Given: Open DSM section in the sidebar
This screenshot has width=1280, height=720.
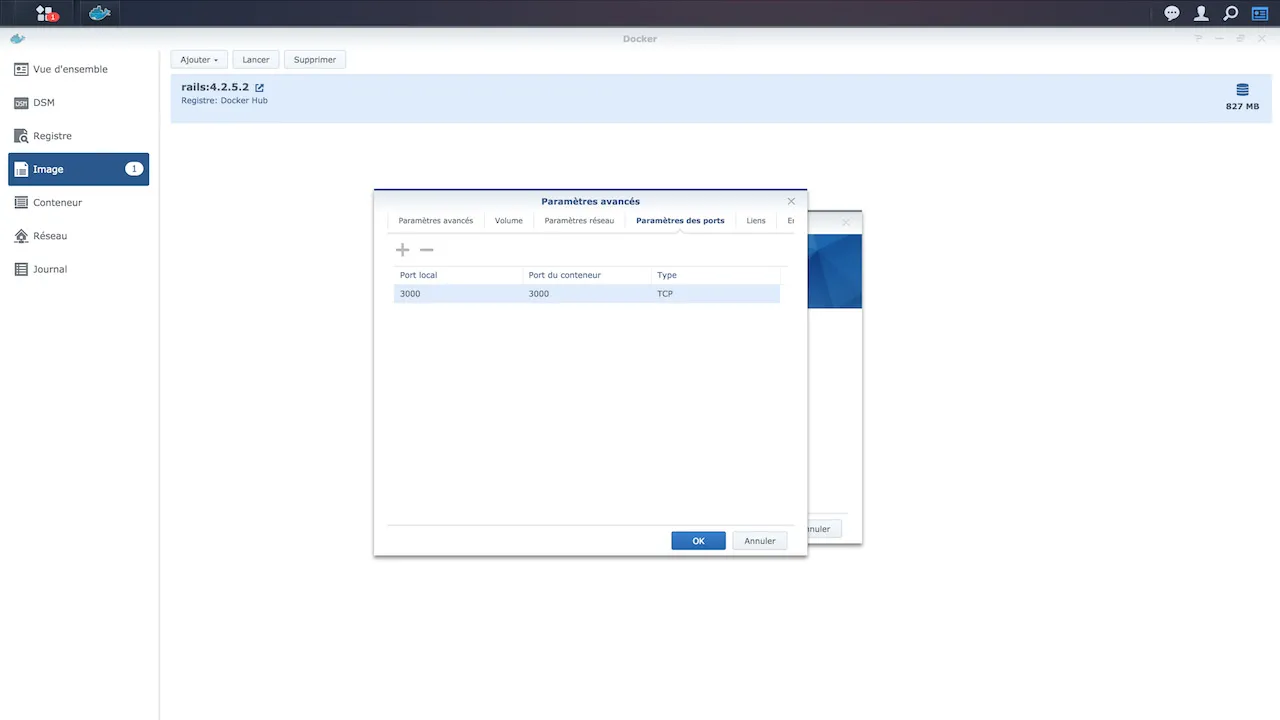Looking at the screenshot, I should [78, 103].
